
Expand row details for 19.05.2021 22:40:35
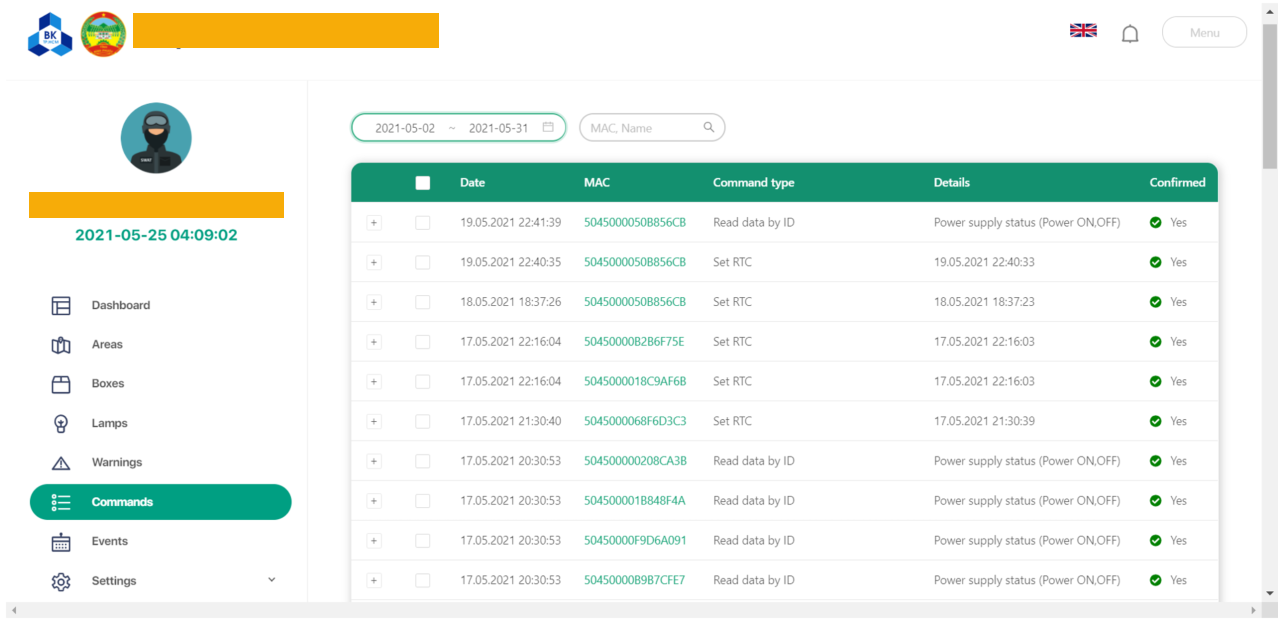374,262
